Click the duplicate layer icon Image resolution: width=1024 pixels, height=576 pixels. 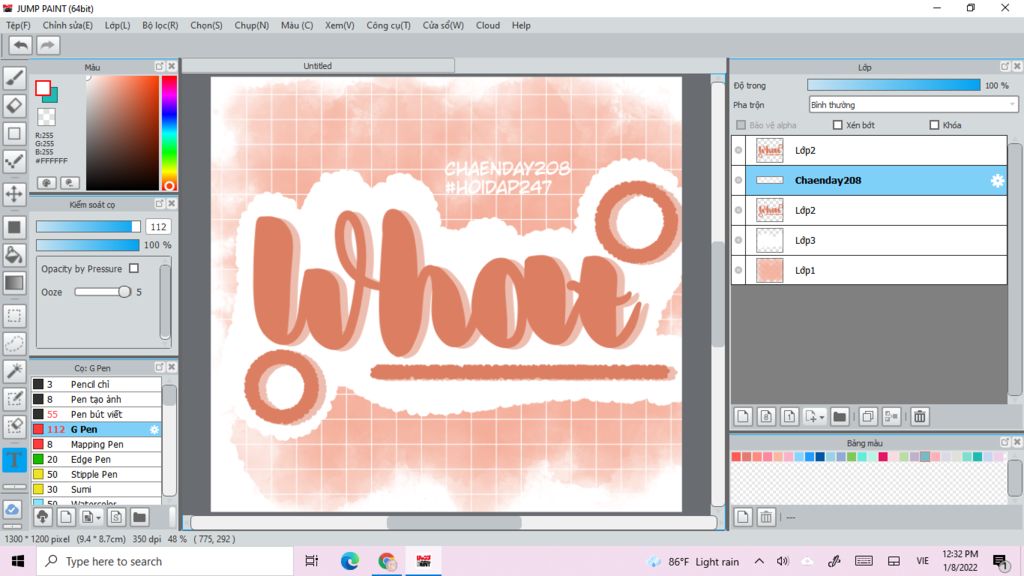pyautogui.click(x=868, y=417)
